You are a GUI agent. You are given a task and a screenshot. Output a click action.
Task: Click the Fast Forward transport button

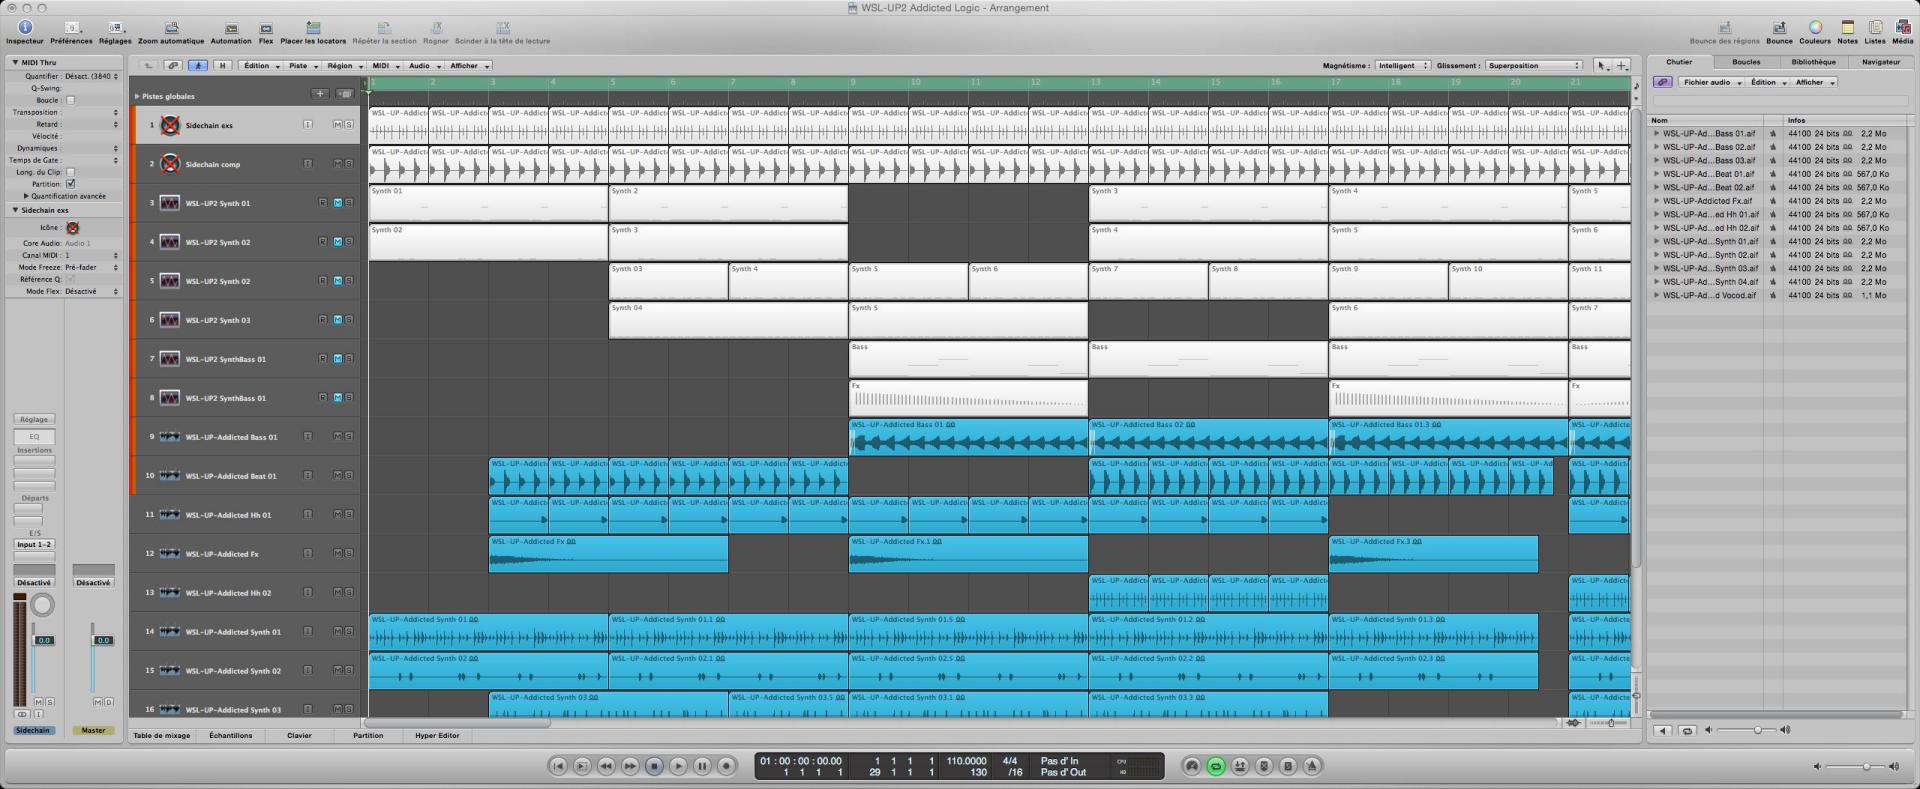coord(630,766)
